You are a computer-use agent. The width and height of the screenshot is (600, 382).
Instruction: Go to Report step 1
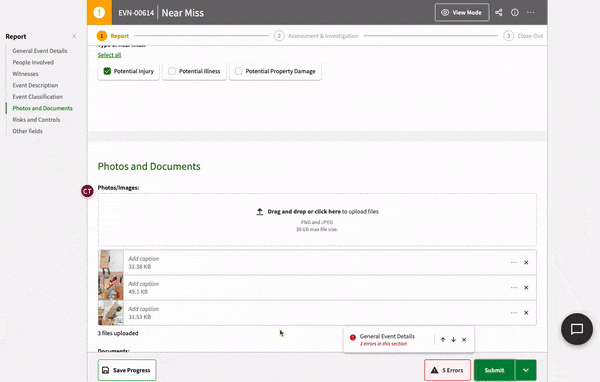(112, 36)
